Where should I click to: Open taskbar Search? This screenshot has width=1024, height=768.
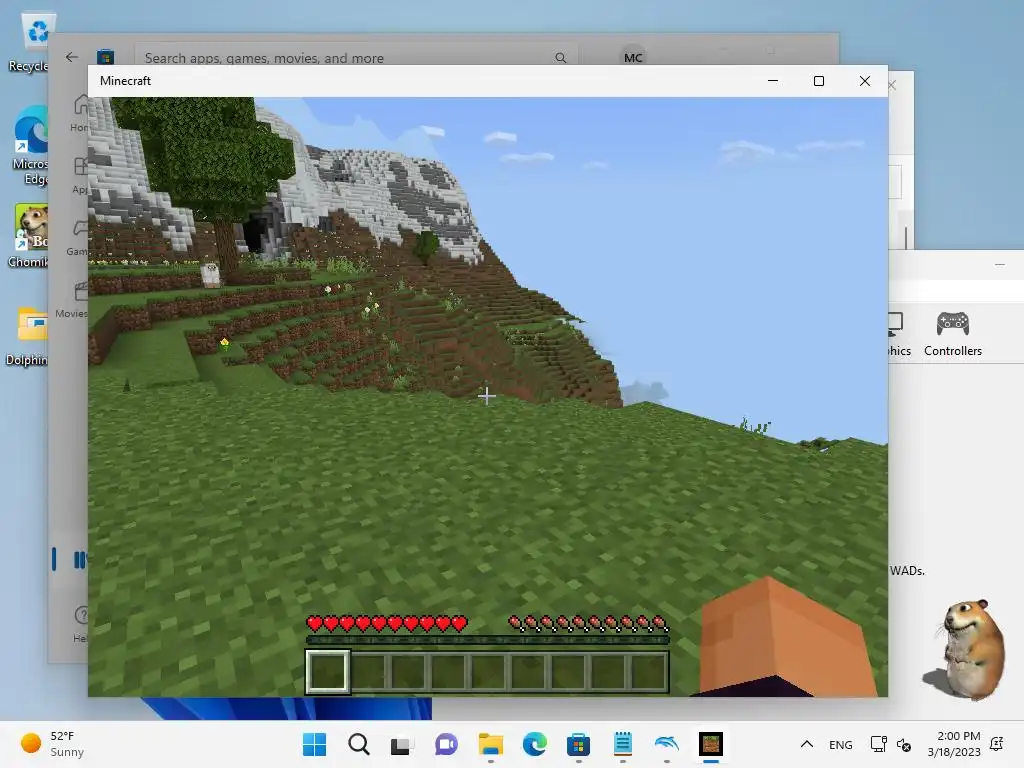point(359,744)
